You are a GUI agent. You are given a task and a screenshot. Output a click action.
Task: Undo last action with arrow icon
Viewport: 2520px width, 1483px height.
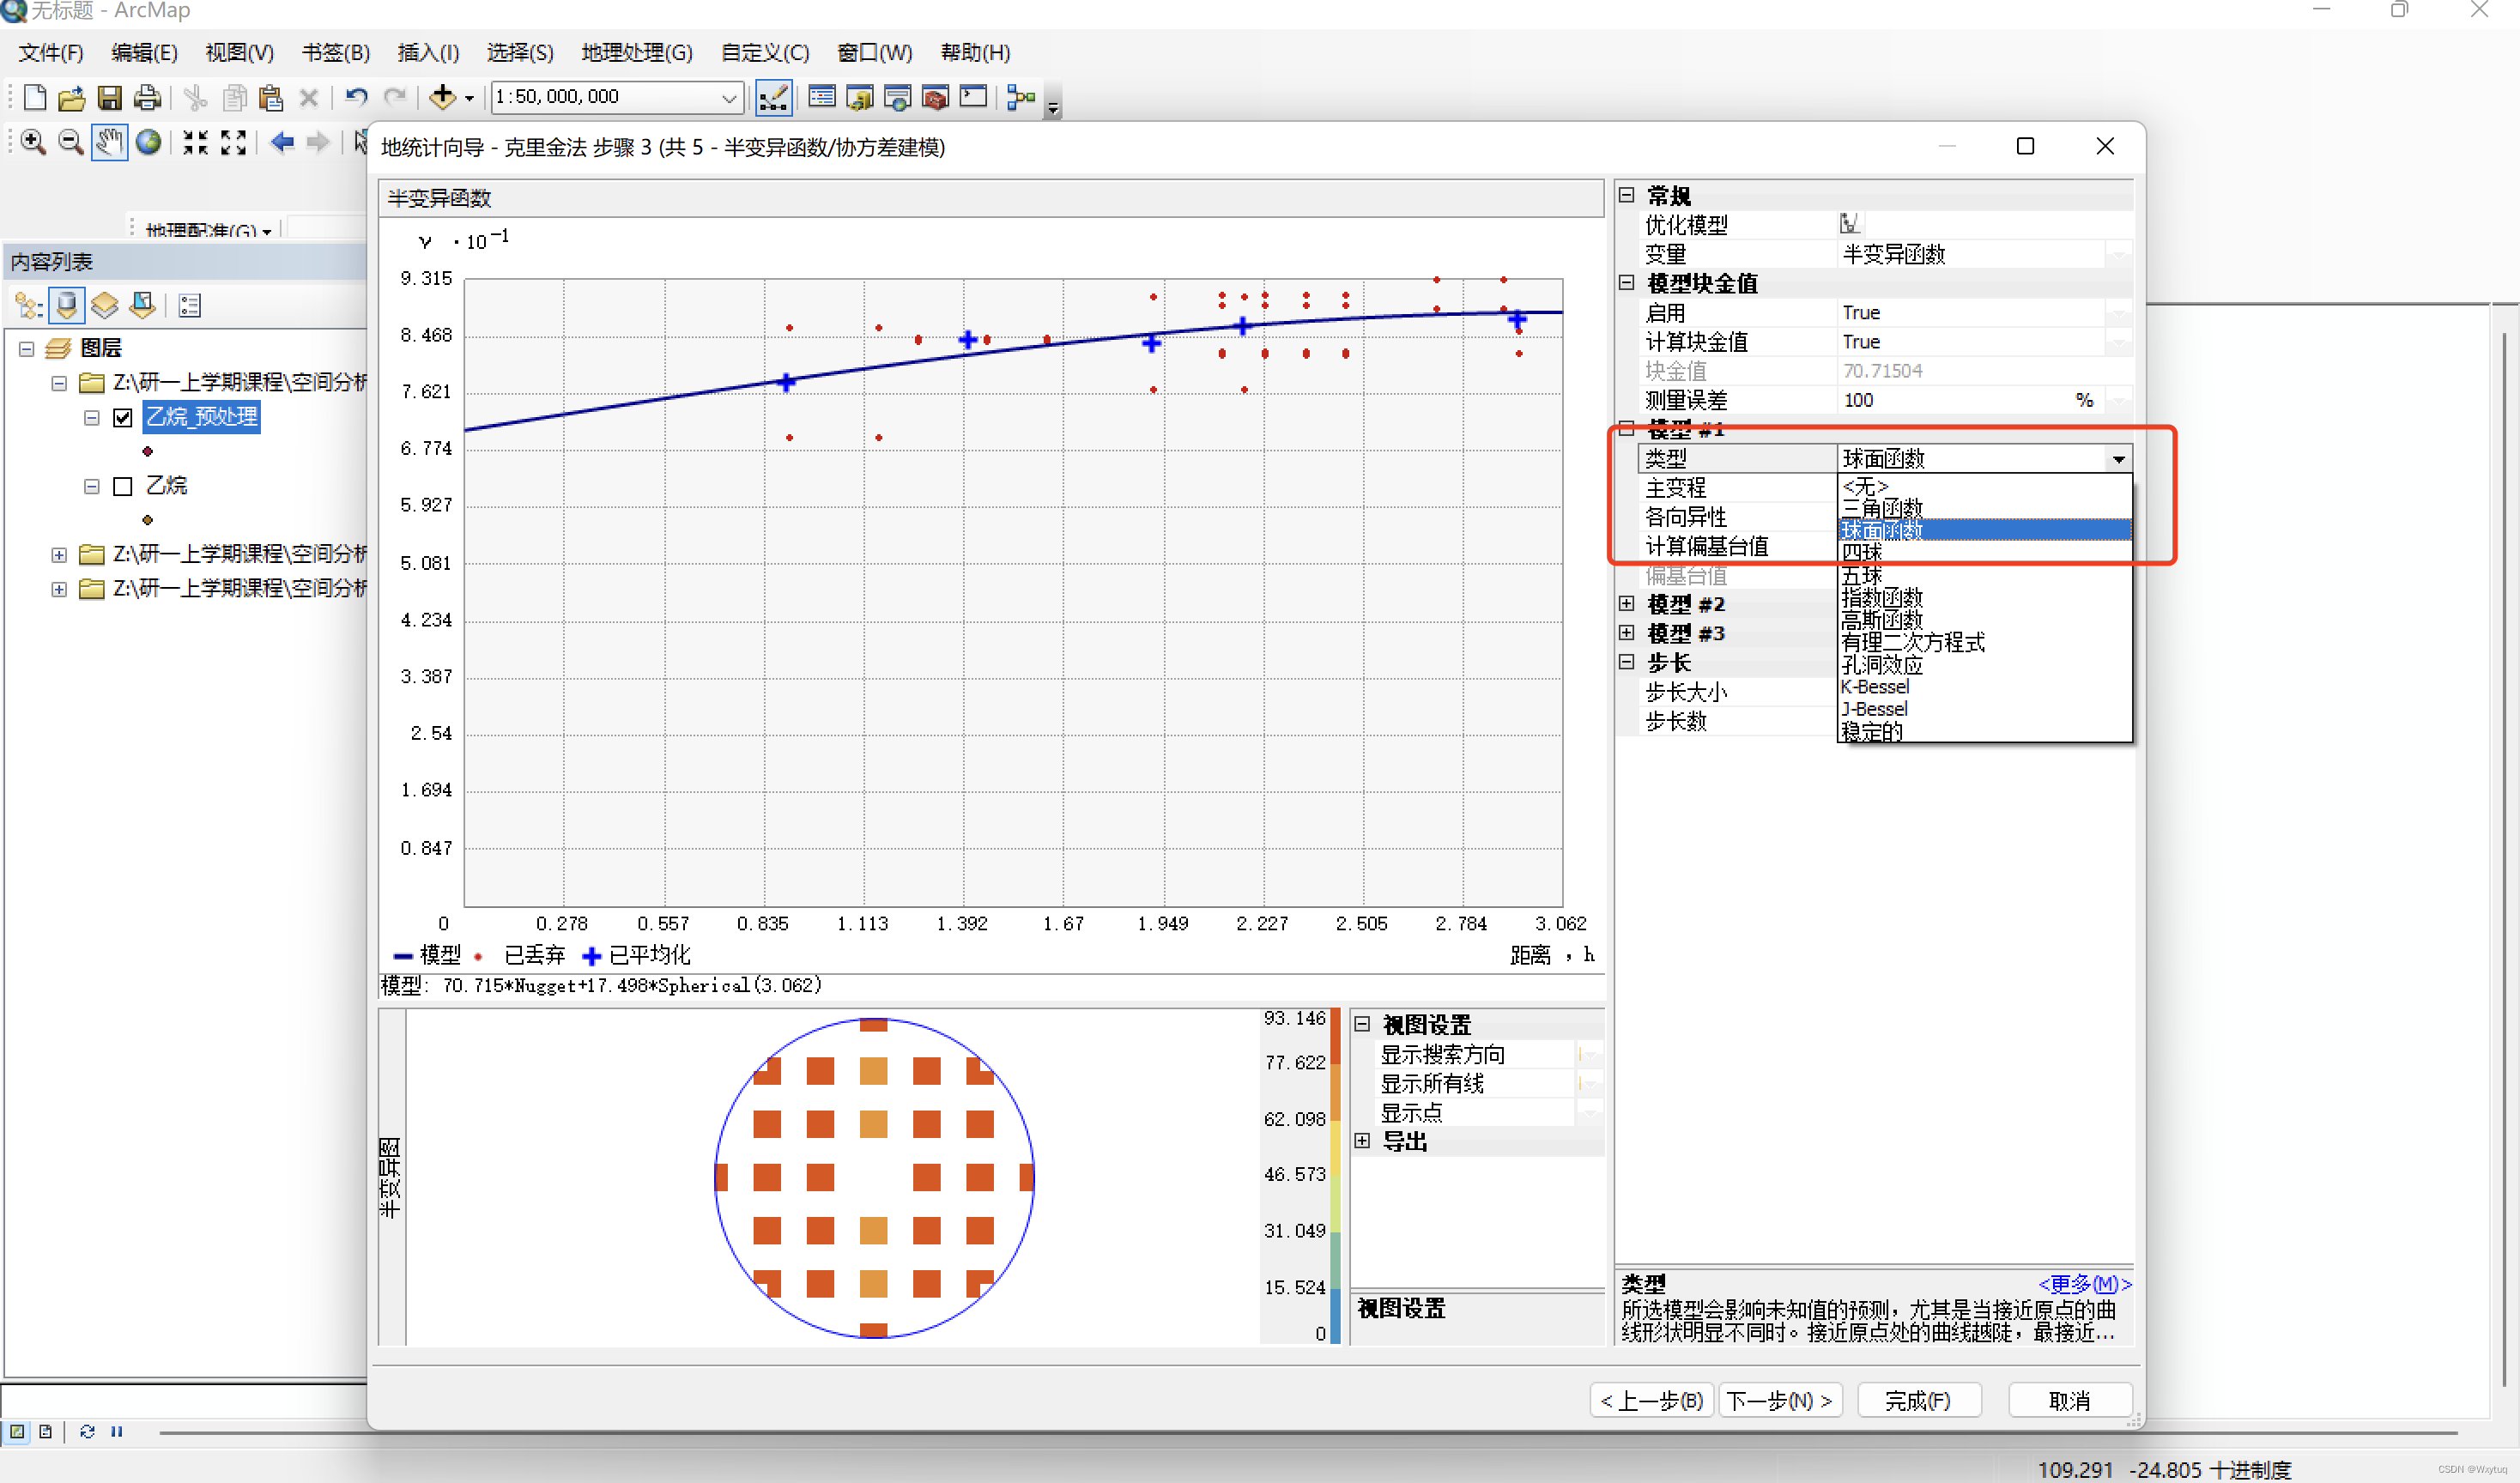click(x=356, y=97)
